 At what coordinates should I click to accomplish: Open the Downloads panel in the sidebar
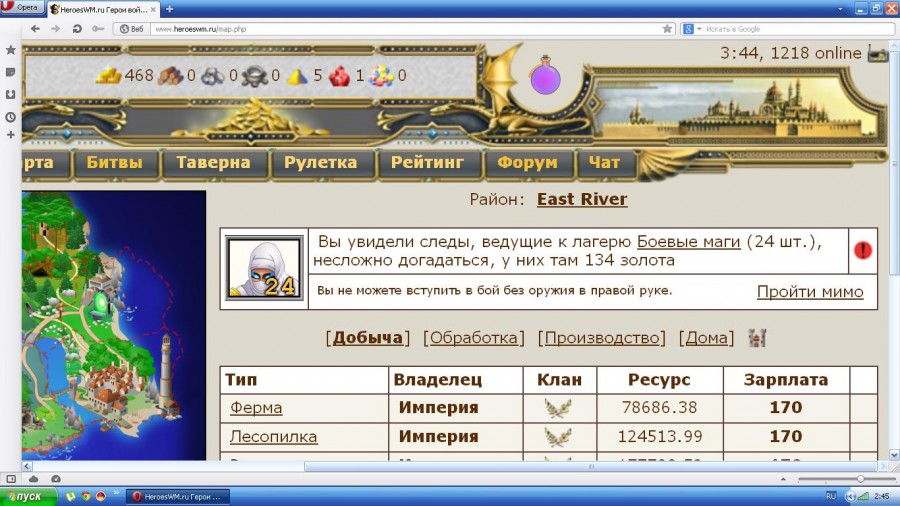[x=10, y=95]
